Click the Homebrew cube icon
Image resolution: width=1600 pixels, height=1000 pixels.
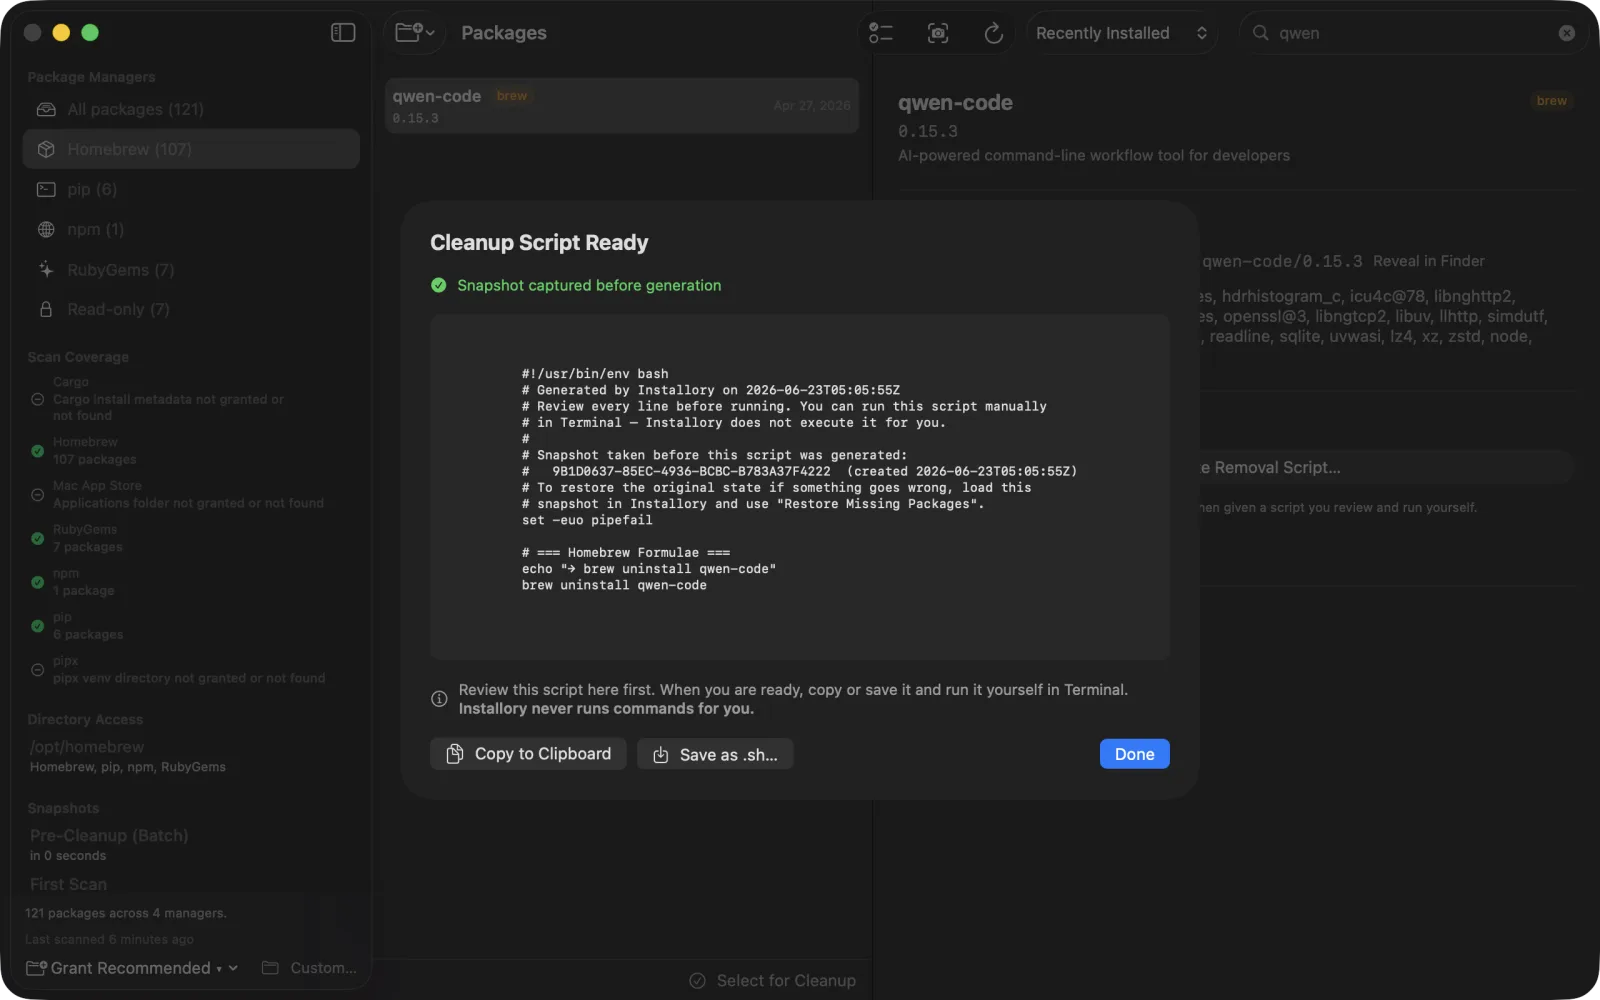click(46, 149)
